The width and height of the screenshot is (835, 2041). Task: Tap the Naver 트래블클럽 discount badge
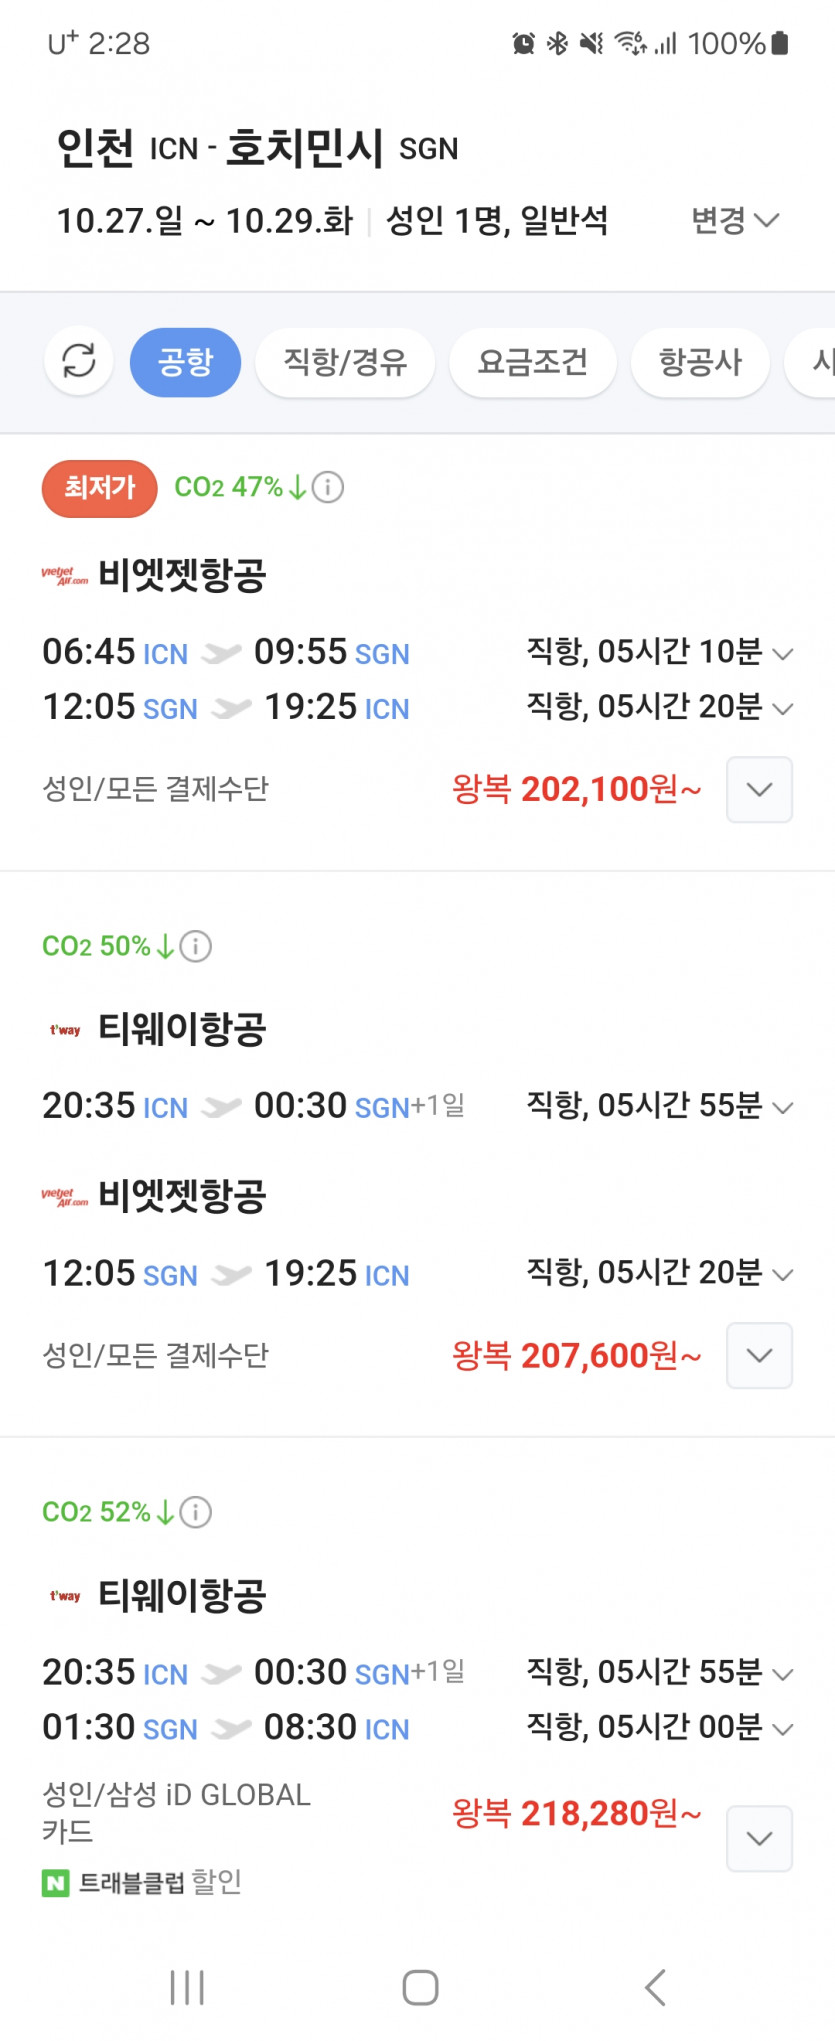pos(142,1883)
